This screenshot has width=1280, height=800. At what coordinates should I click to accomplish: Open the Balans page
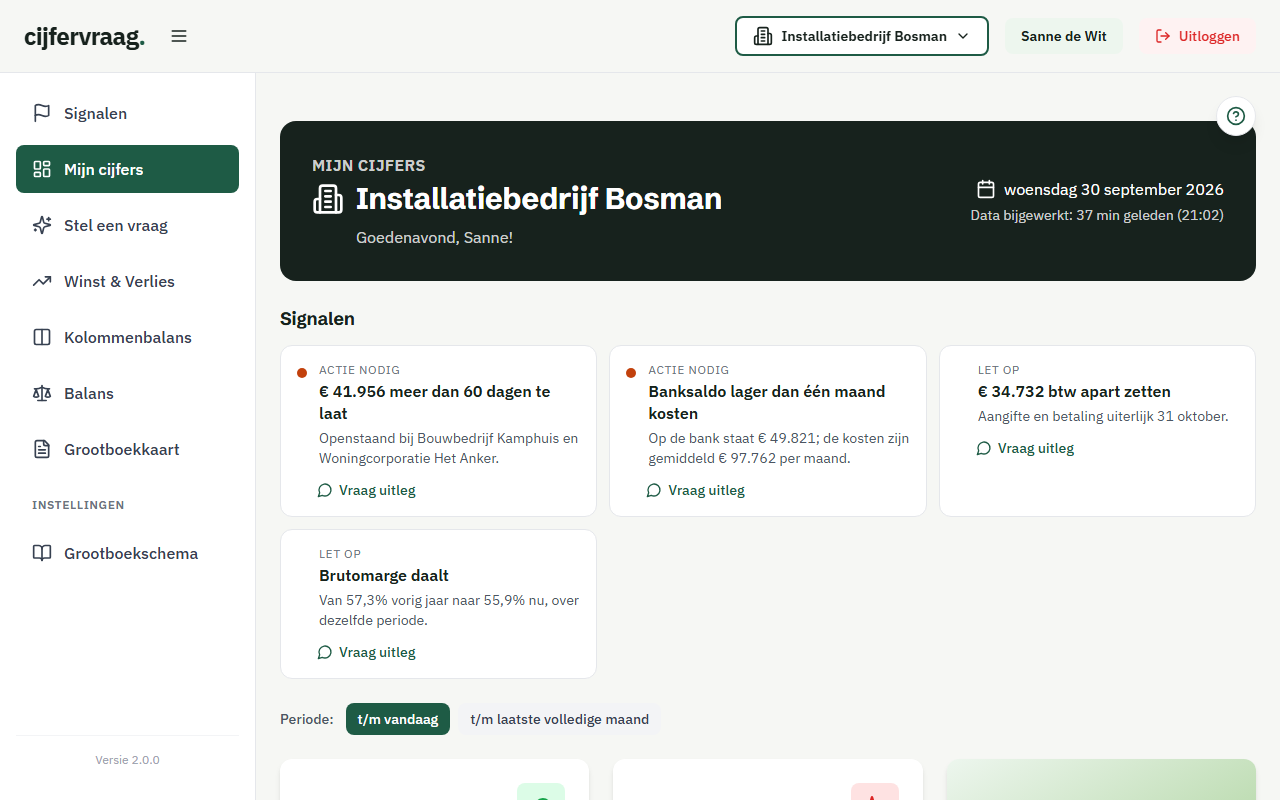pyautogui.click(x=127, y=393)
